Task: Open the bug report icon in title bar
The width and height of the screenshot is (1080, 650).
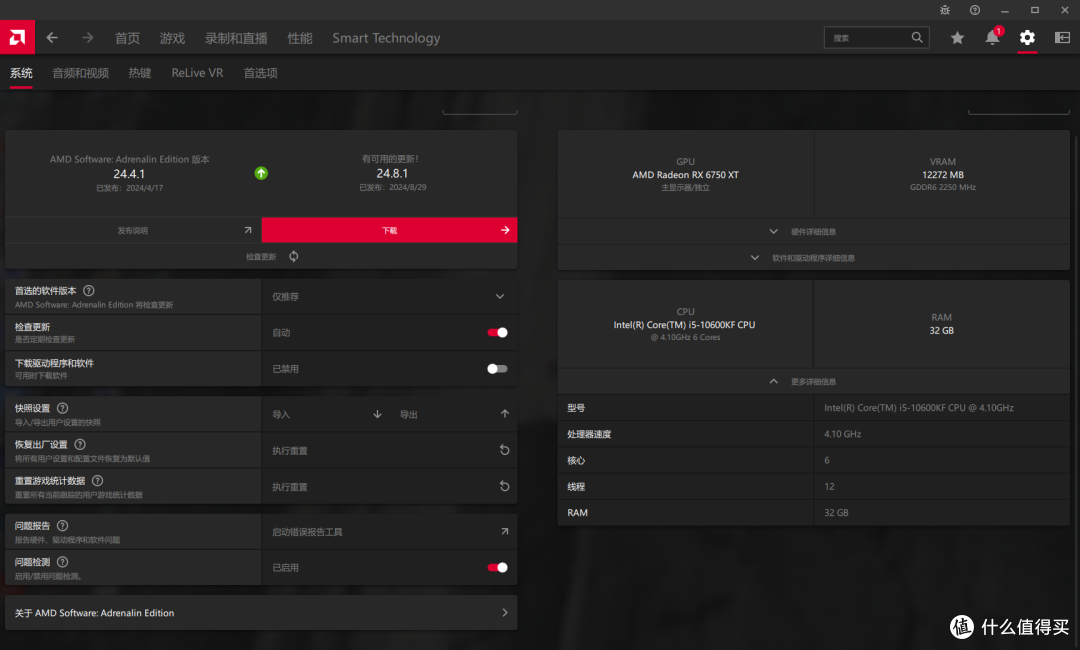Action: tap(945, 10)
